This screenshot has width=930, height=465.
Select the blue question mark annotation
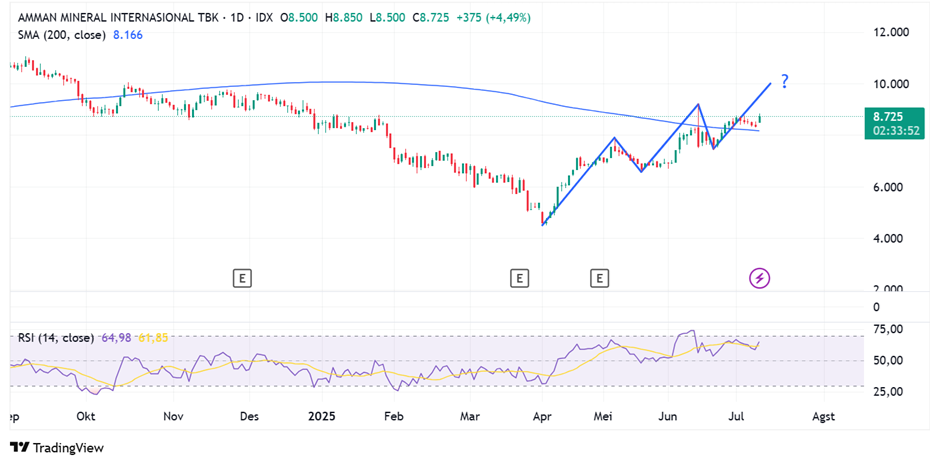(x=785, y=82)
